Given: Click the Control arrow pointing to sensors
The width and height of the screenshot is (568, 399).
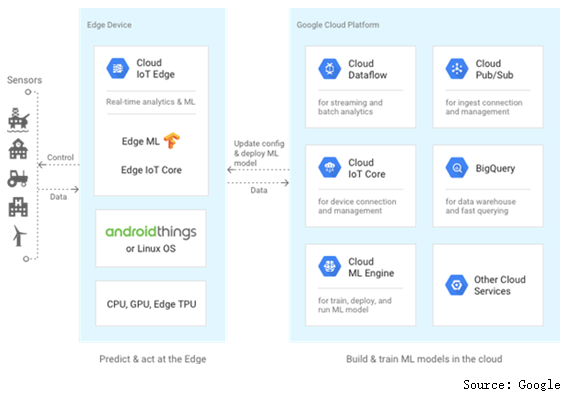Looking at the screenshot, I should tap(59, 165).
